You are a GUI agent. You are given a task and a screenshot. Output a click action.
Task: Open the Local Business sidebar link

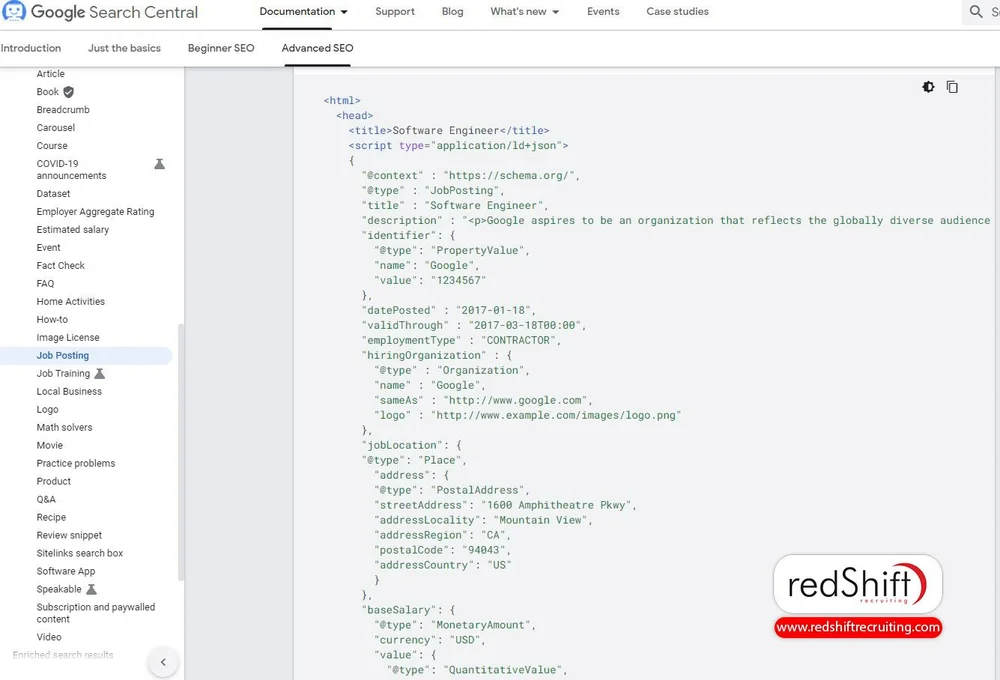click(x=69, y=391)
